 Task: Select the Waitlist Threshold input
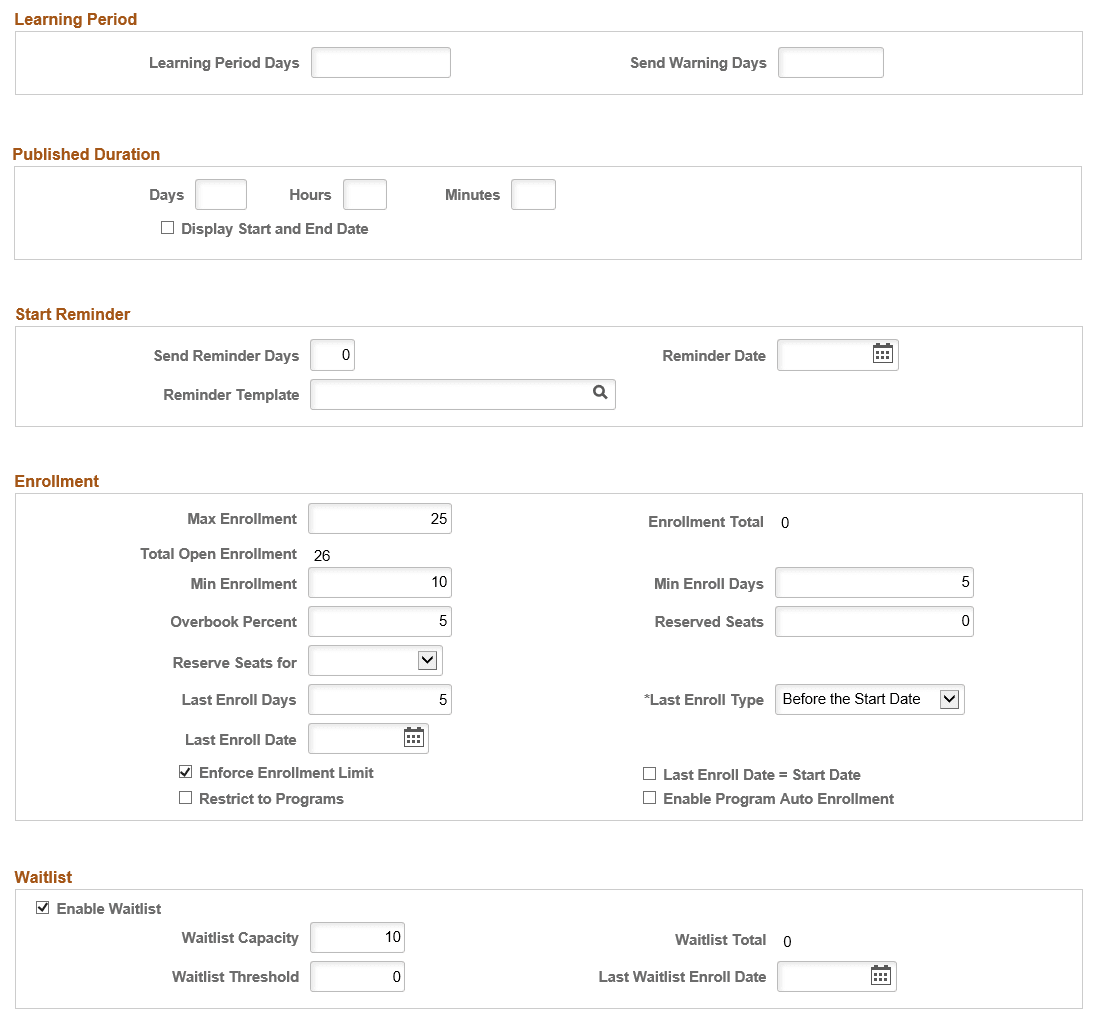[x=357, y=976]
